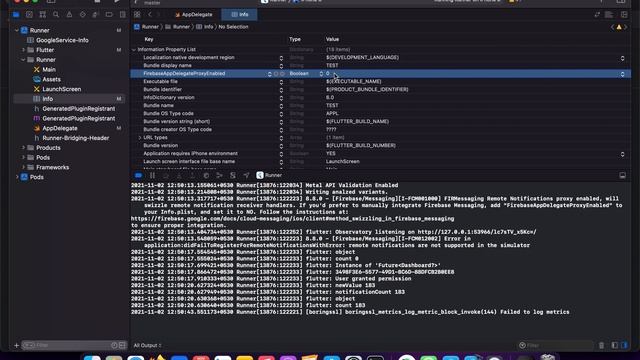Show recently modified files filter icon

pos(114,345)
